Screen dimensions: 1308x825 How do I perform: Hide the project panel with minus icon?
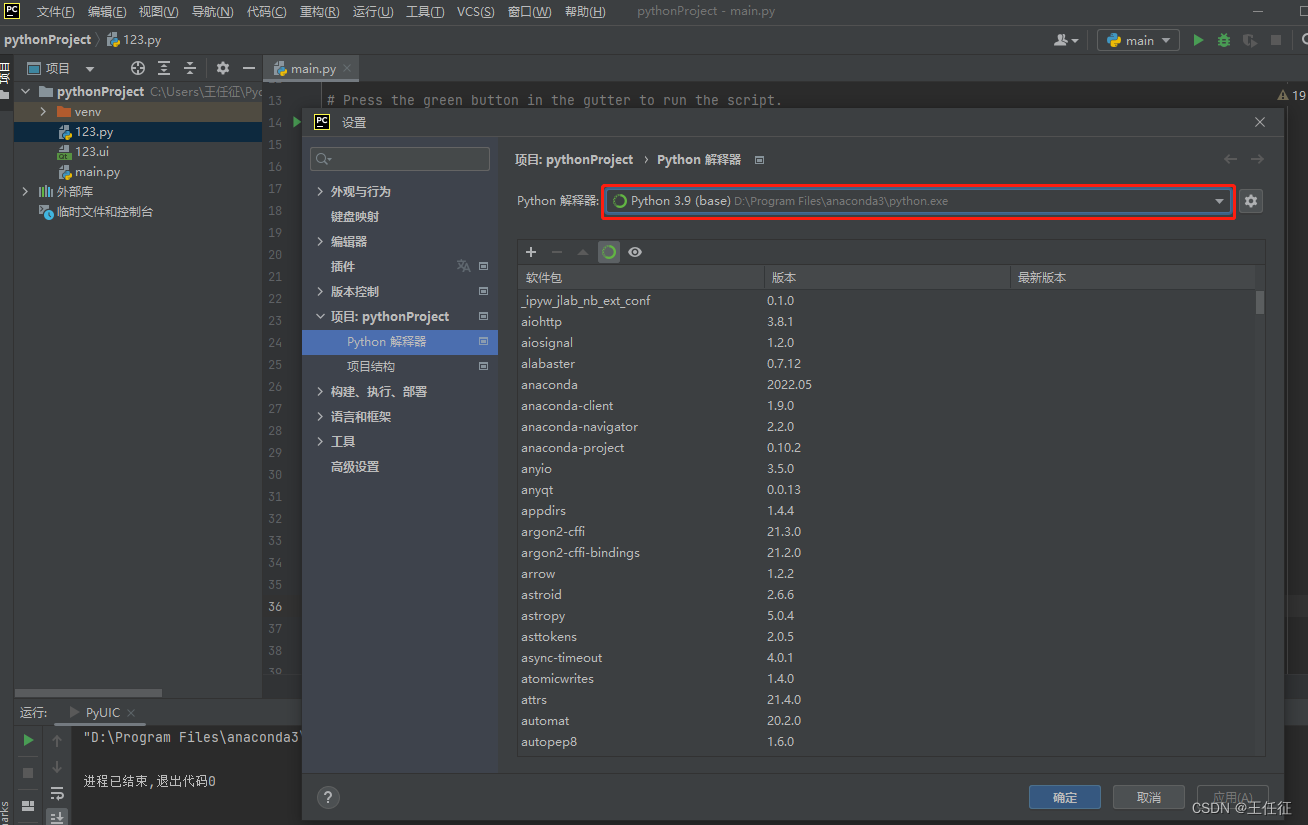click(x=249, y=68)
